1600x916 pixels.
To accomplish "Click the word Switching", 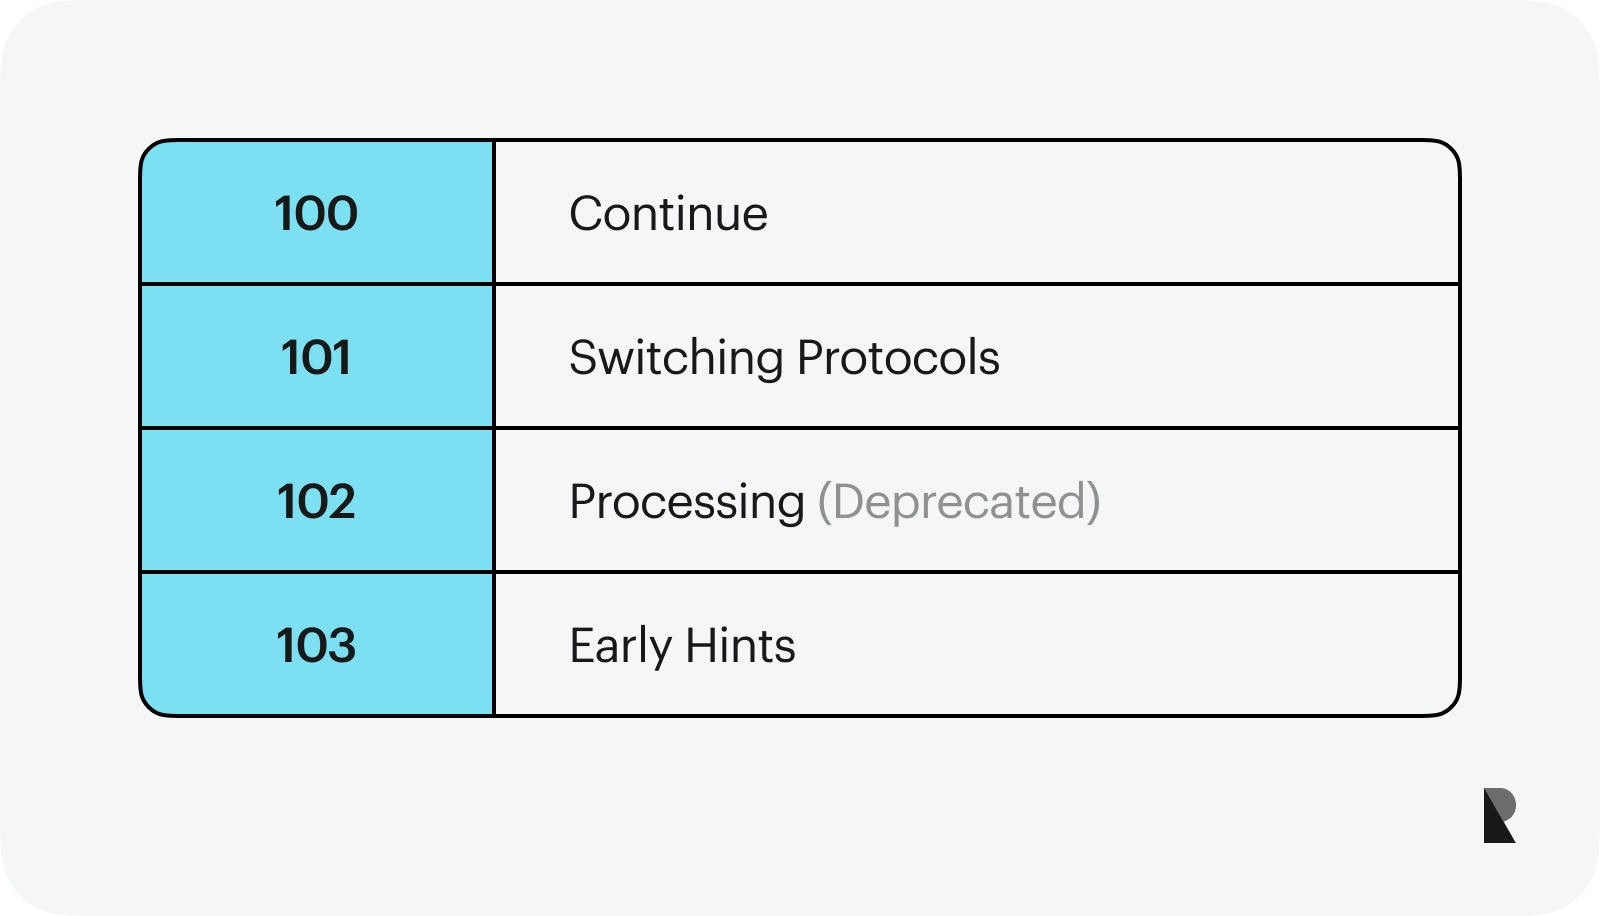I will pyautogui.click(x=676, y=358).
